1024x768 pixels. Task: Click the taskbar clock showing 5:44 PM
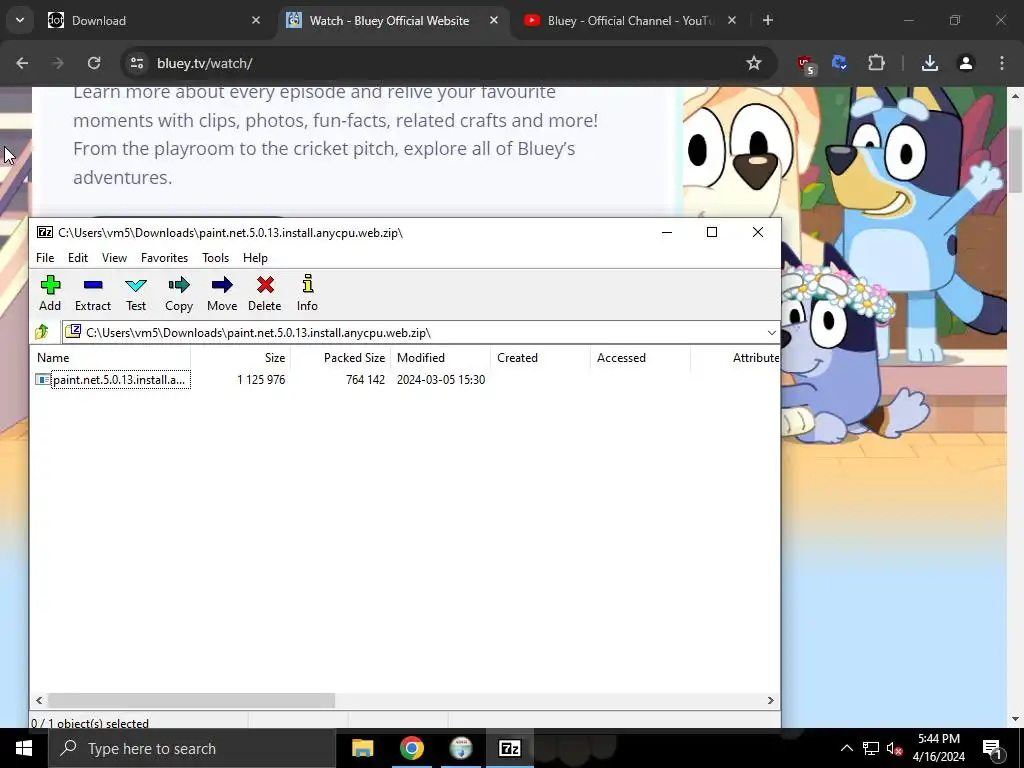pyautogui.click(x=938, y=748)
